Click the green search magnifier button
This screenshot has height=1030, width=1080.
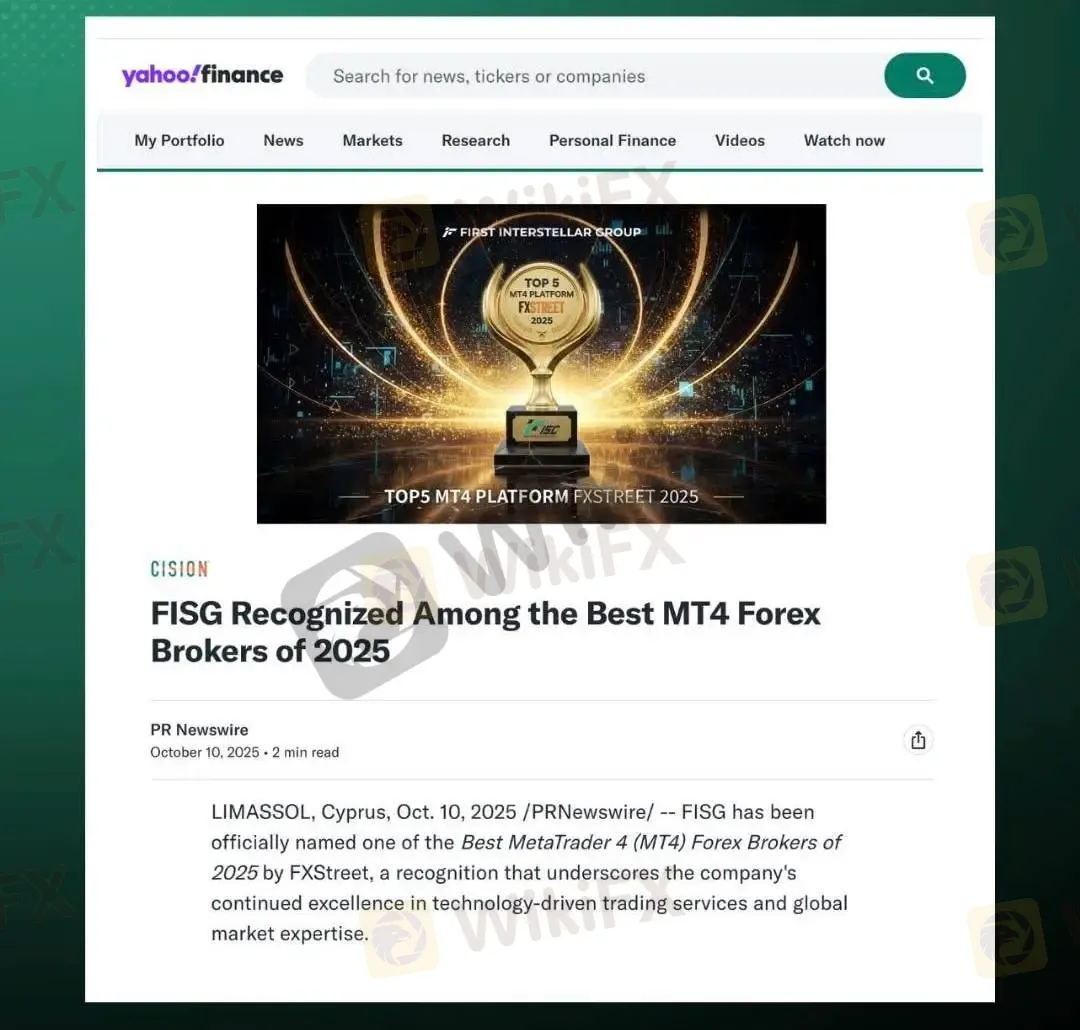[924, 75]
